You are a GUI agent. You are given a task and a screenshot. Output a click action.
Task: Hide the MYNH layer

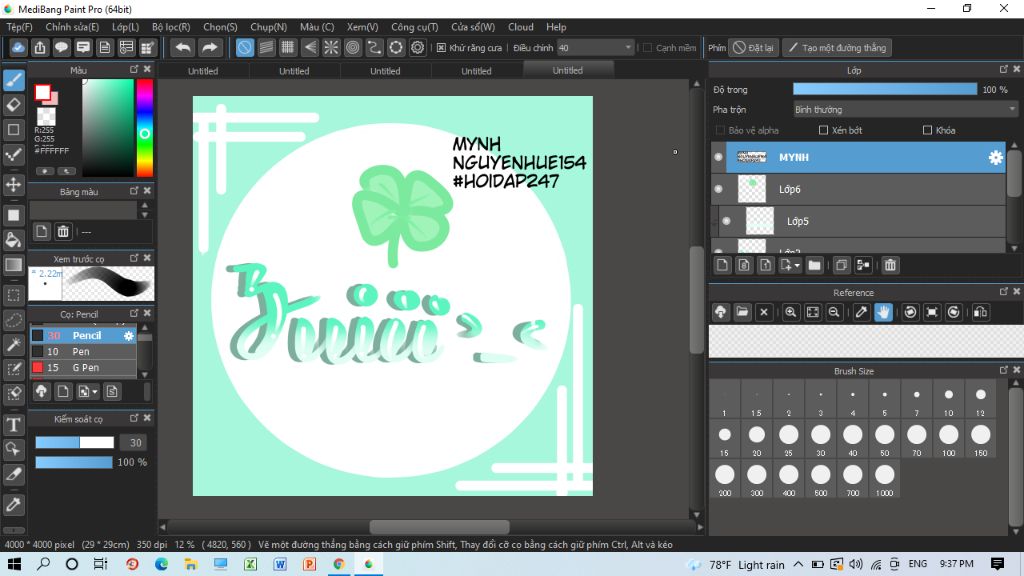718,157
